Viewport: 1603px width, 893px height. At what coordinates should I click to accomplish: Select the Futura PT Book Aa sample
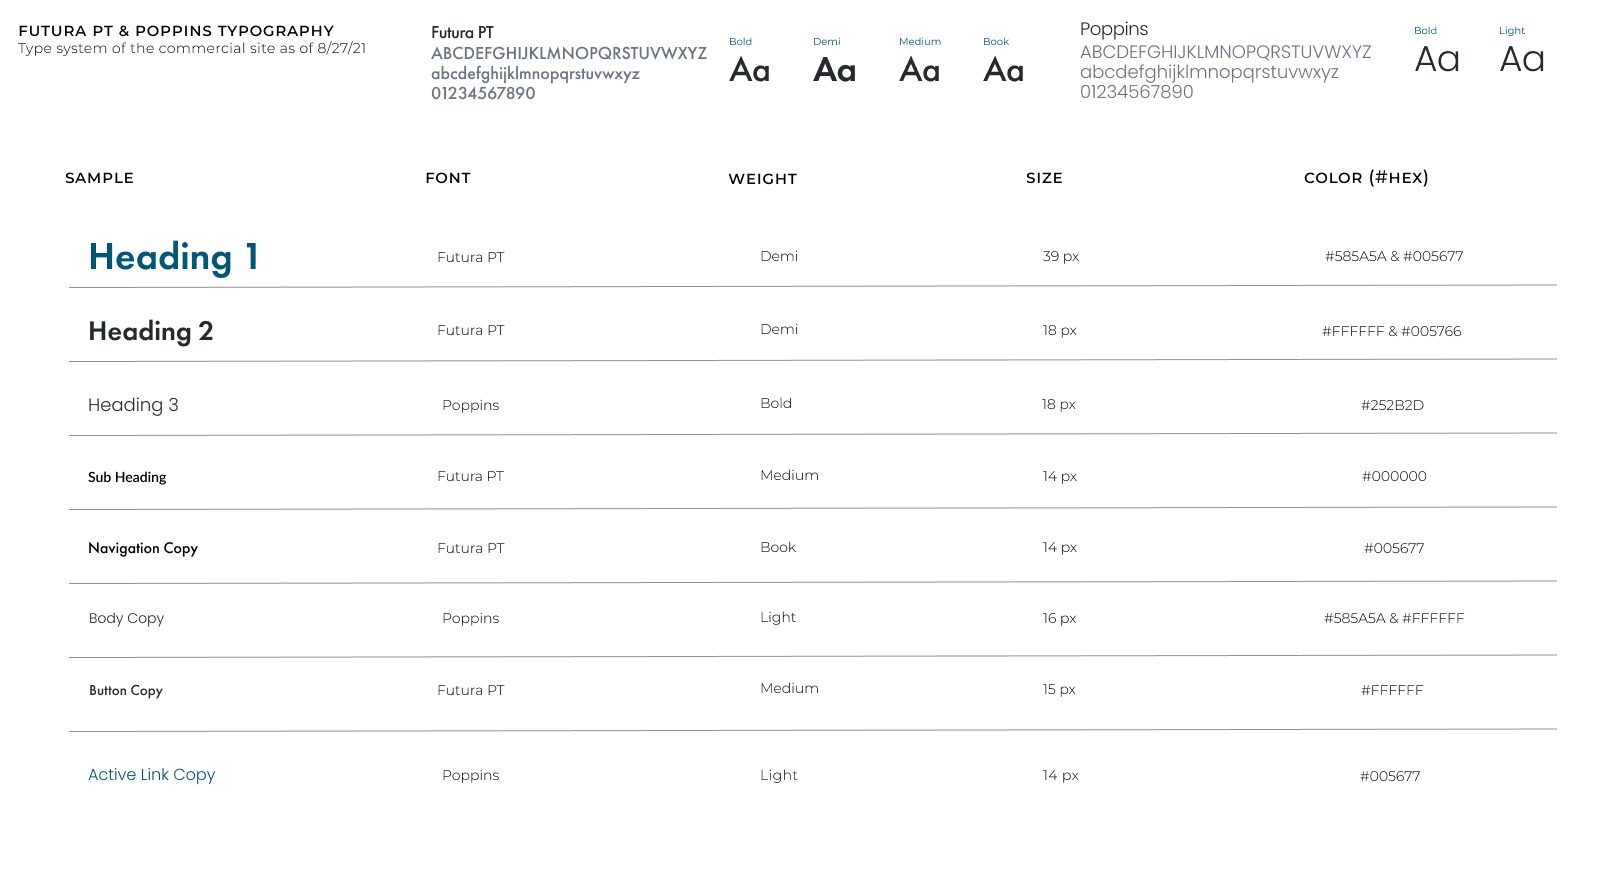(1003, 71)
